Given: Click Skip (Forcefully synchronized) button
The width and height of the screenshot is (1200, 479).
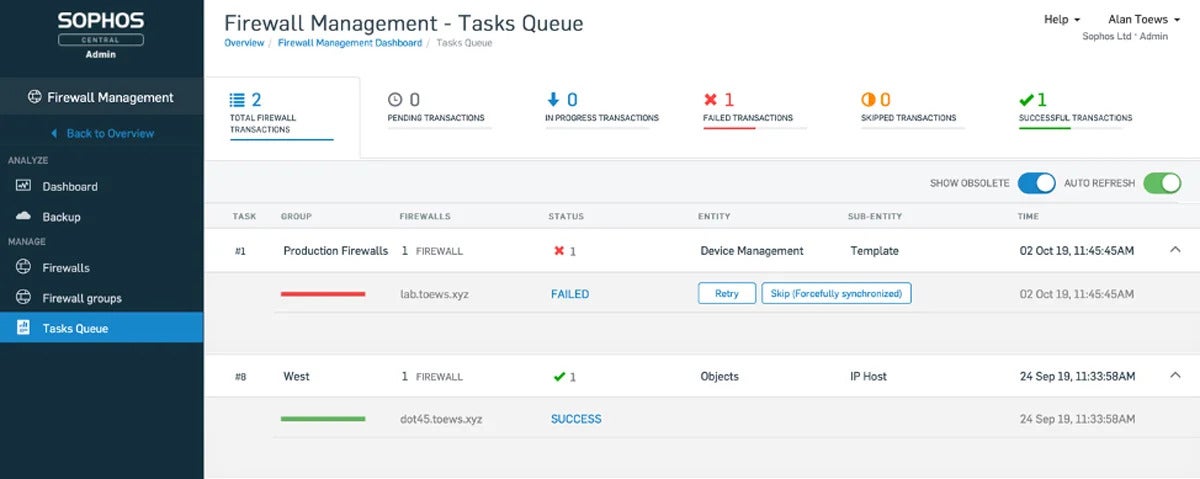Looking at the screenshot, I should pyautogui.click(x=836, y=294).
